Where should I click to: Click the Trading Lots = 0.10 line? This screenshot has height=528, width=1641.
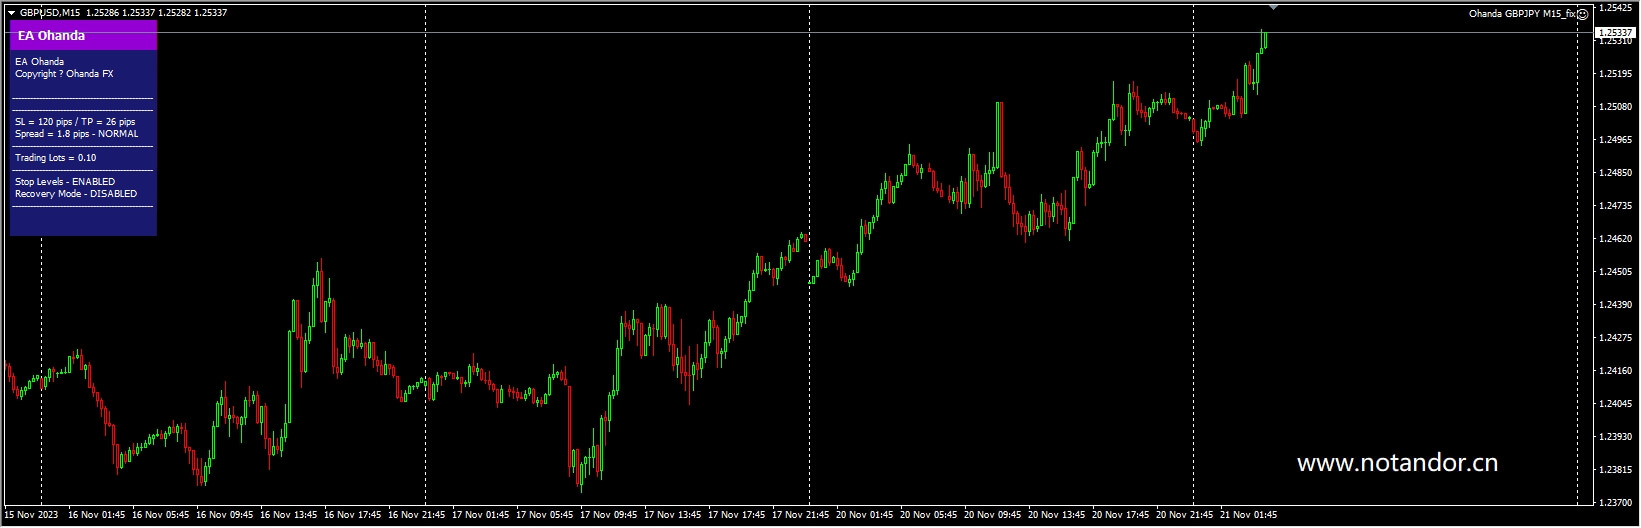56,158
